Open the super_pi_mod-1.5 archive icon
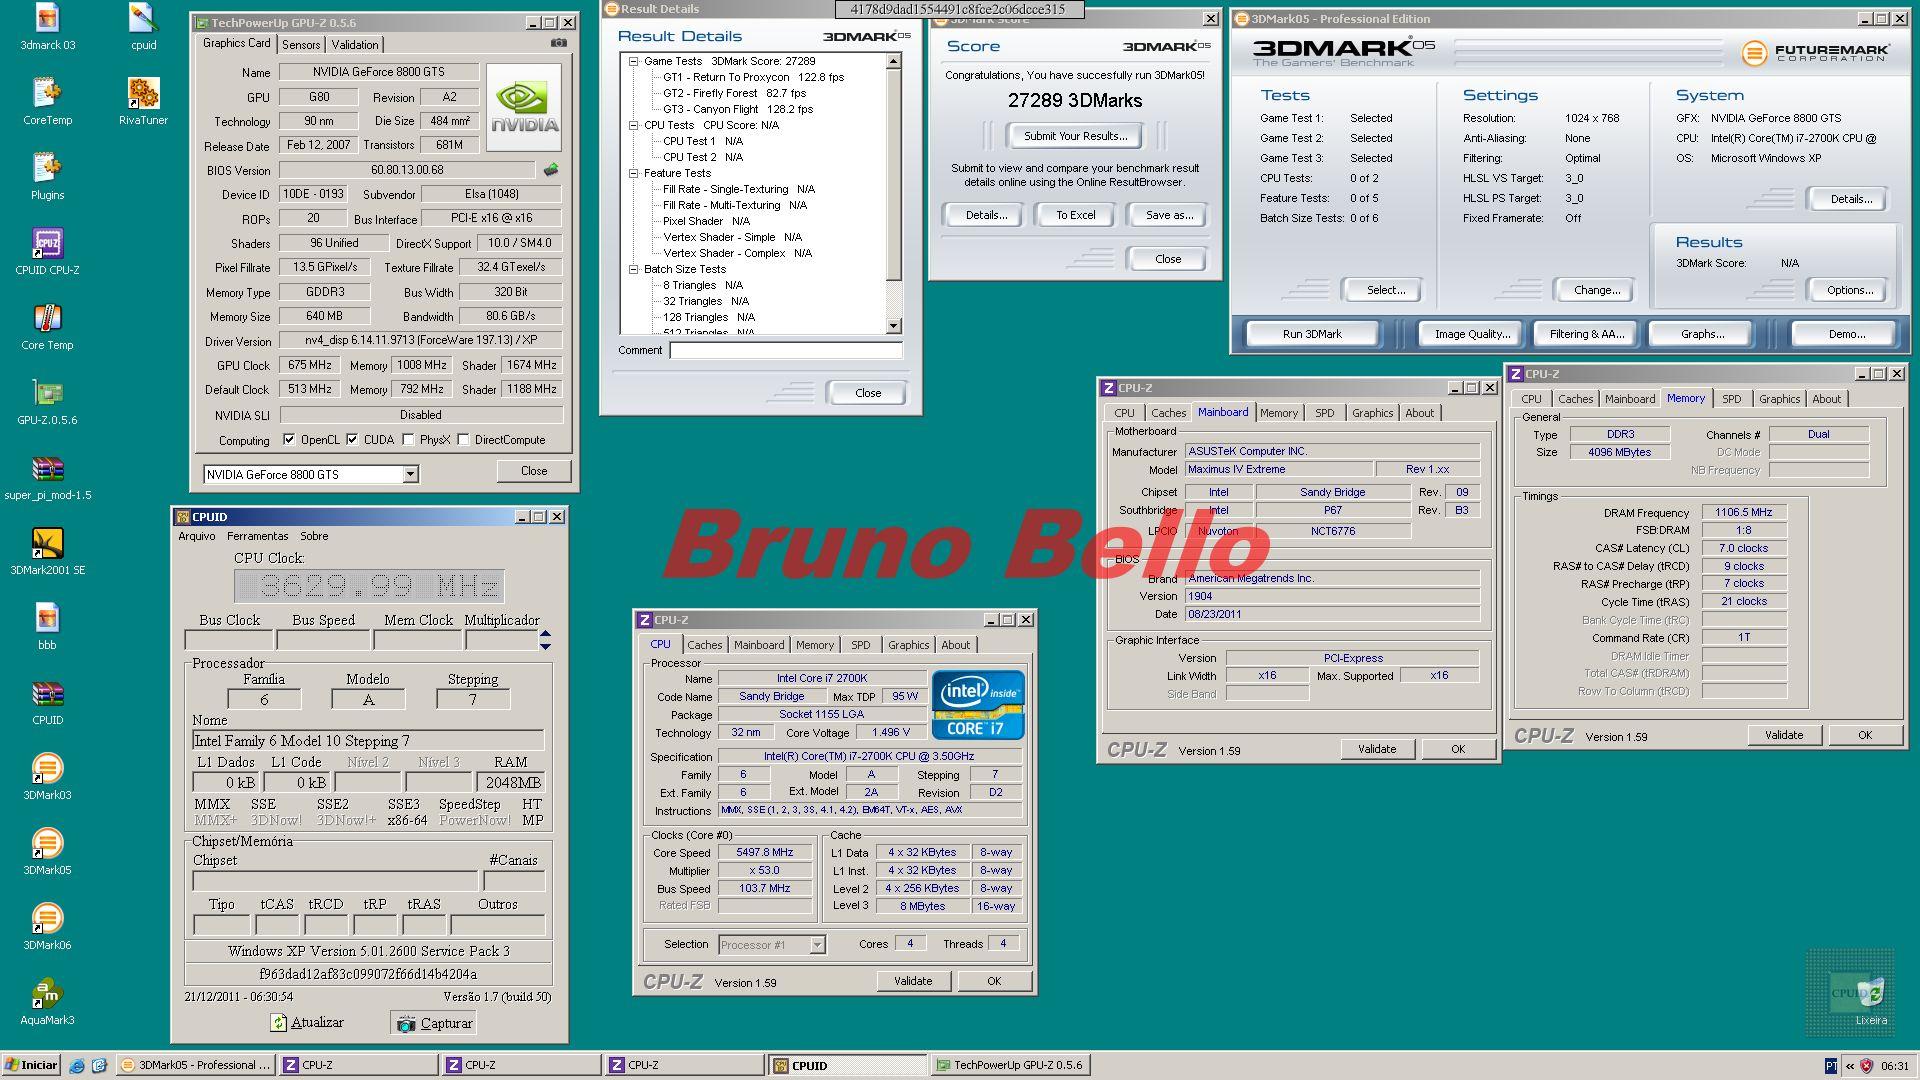This screenshot has width=1920, height=1080. coord(47,476)
